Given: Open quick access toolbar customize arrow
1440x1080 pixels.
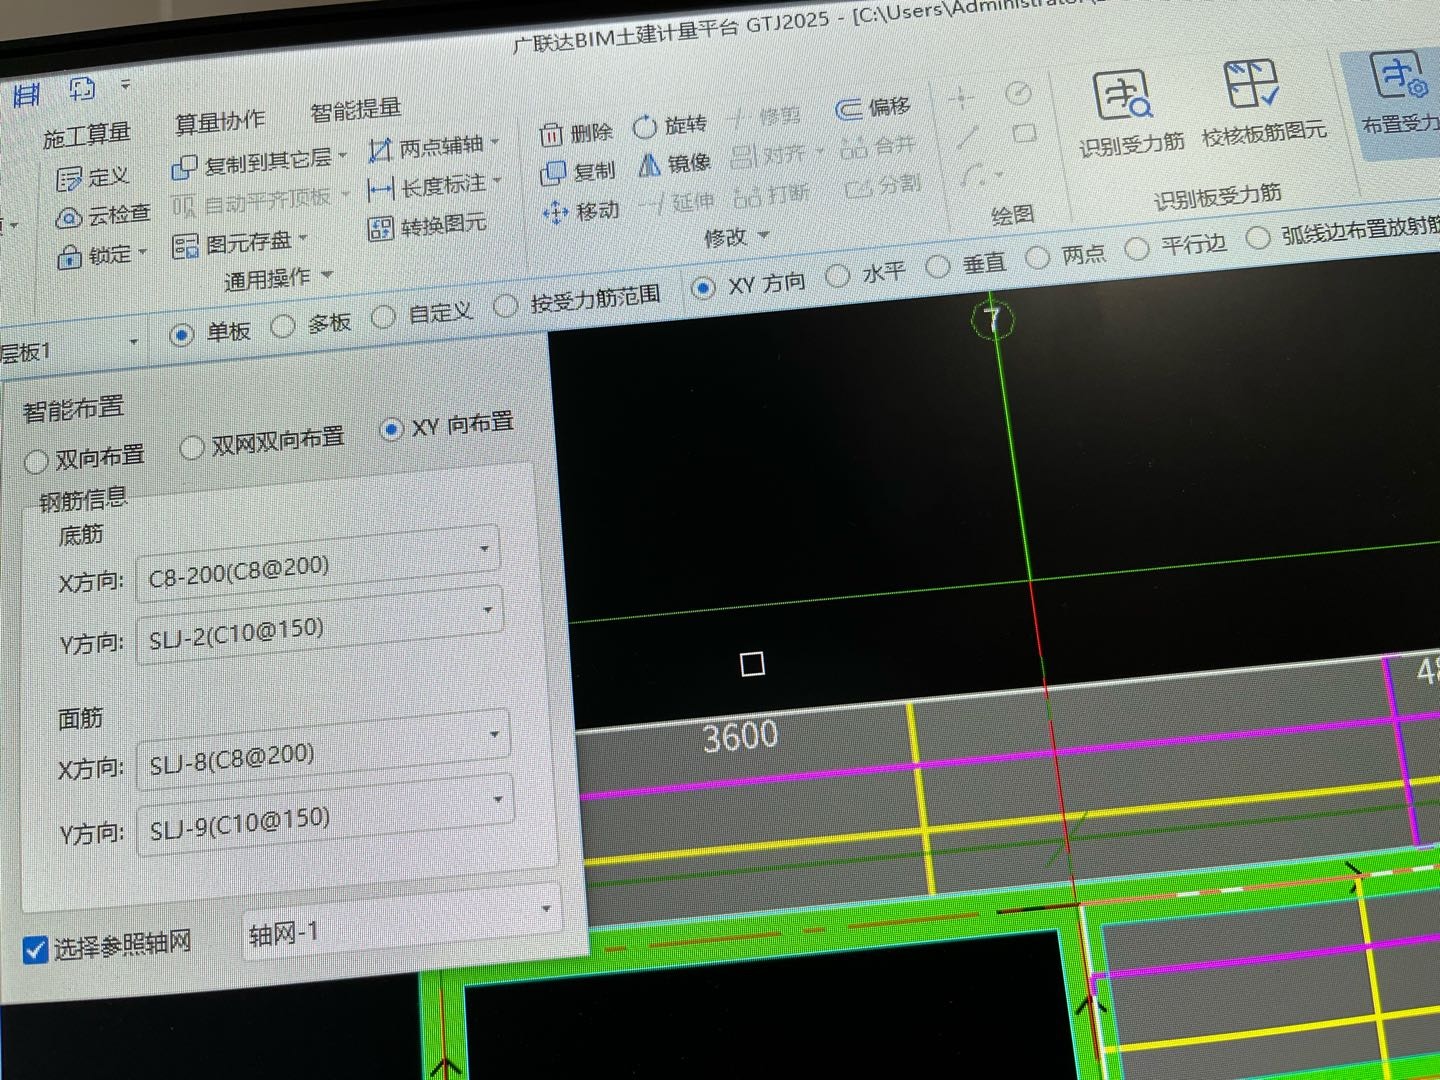Looking at the screenshot, I should 126,85.
